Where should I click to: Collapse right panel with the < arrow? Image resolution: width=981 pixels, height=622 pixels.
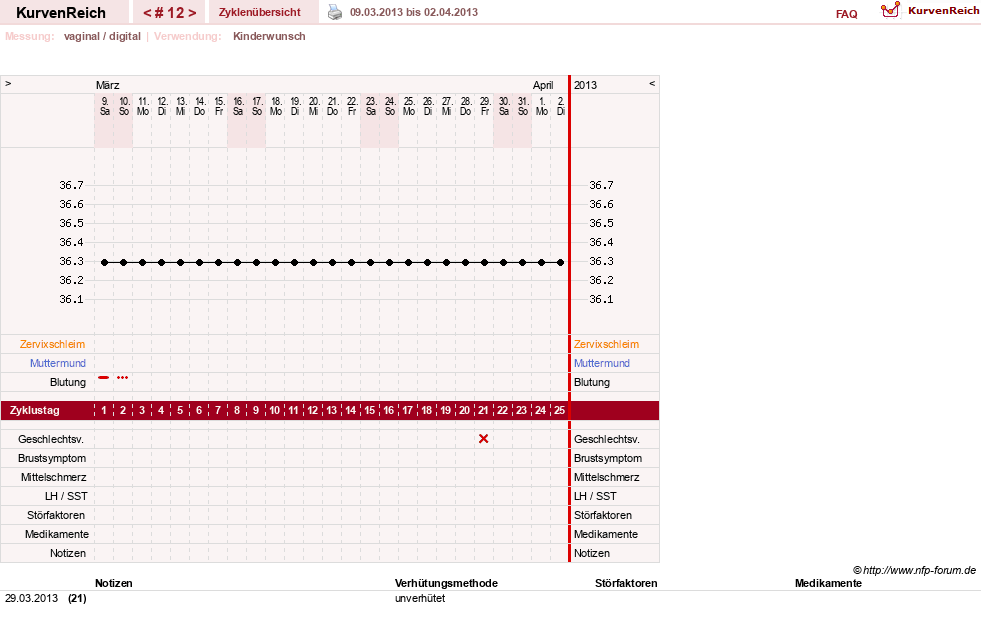(652, 83)
